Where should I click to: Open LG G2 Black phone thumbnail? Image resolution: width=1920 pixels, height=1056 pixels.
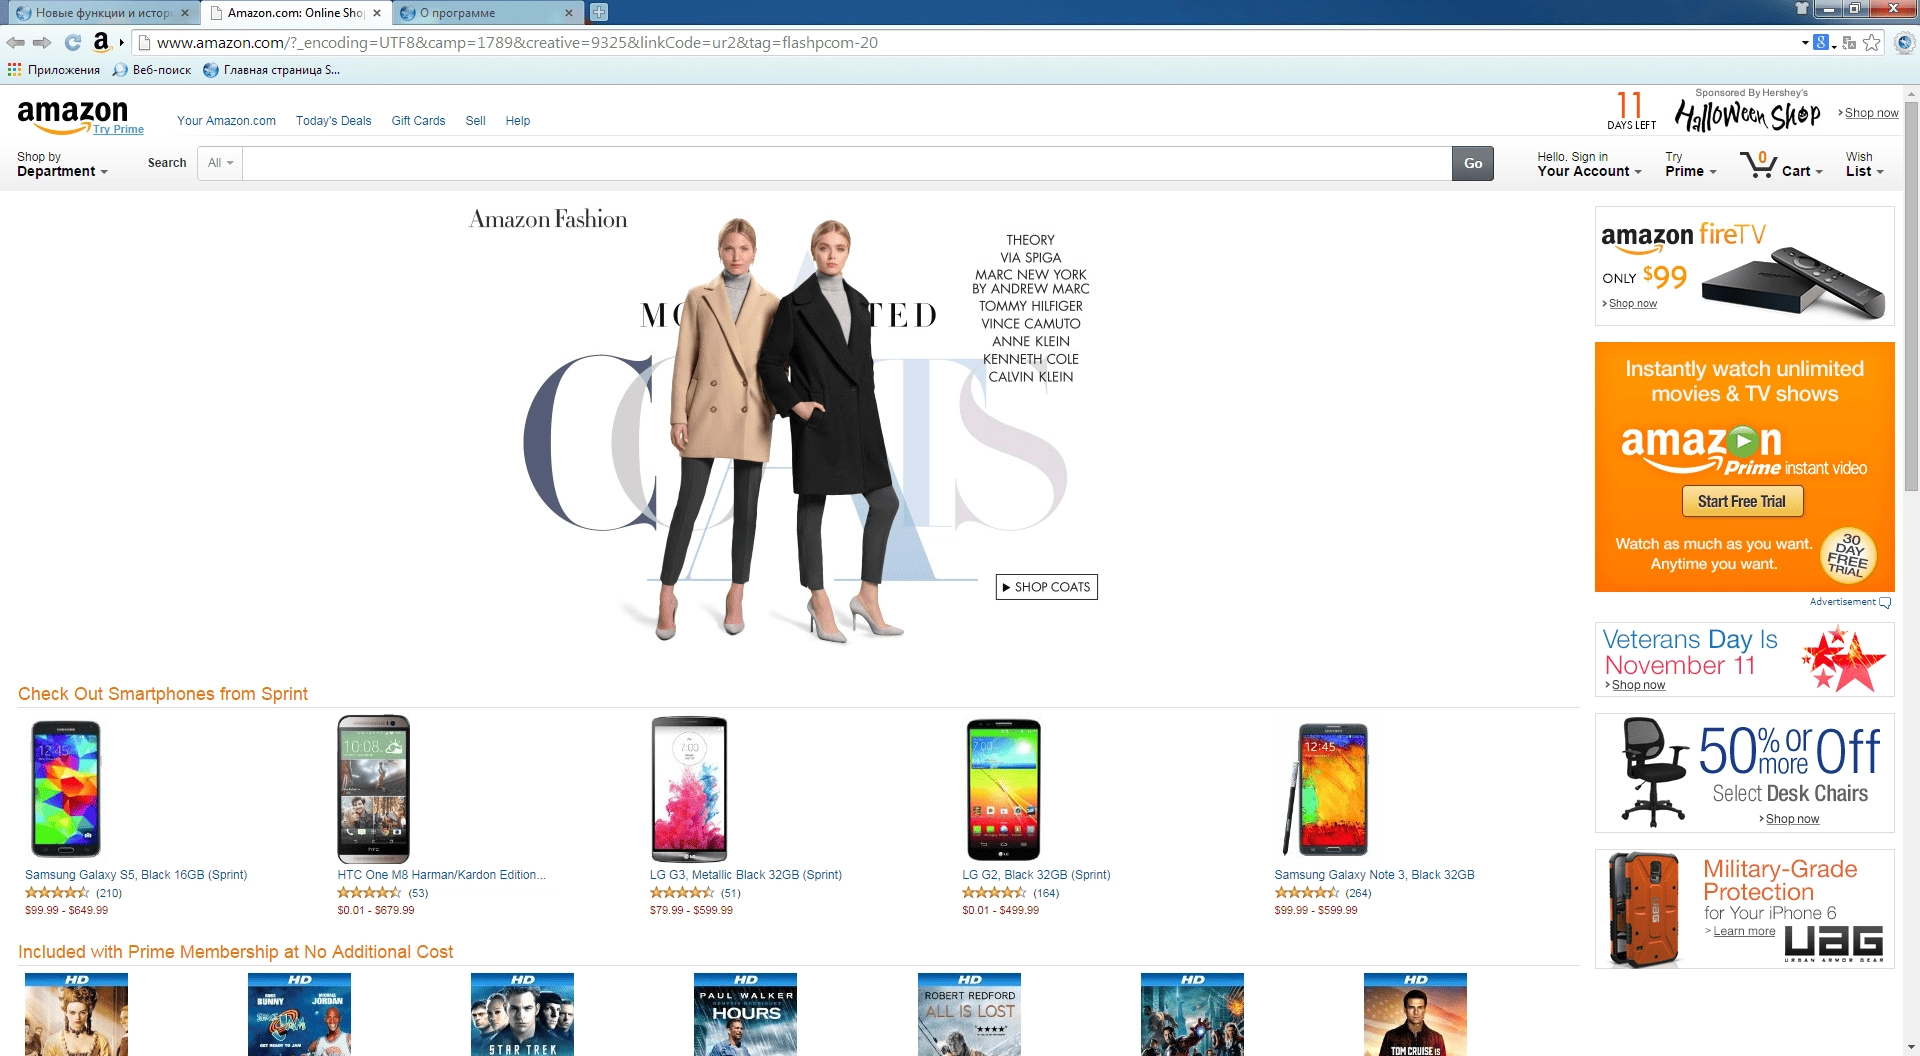tap(1004, 788)
